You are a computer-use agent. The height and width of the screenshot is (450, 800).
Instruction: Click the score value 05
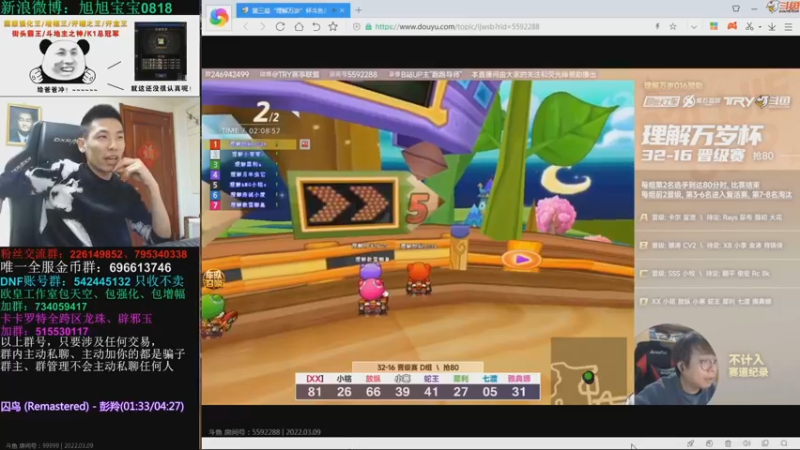[x=490, y=392]
